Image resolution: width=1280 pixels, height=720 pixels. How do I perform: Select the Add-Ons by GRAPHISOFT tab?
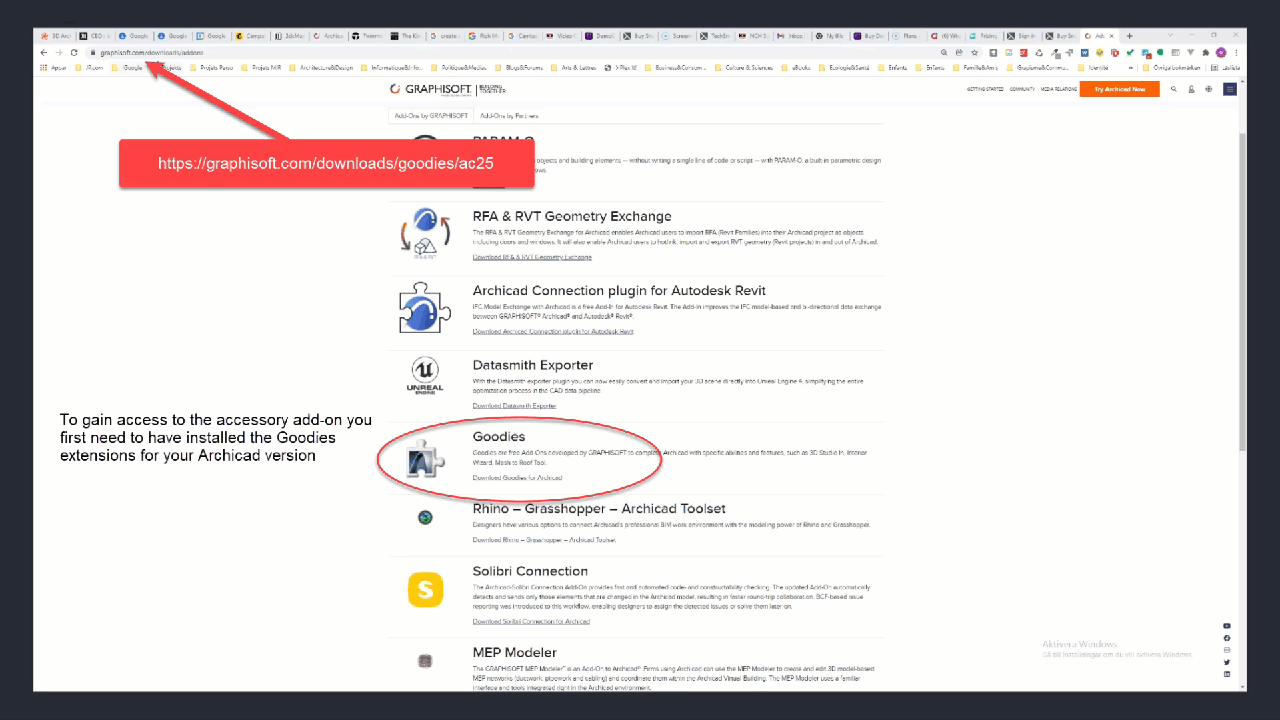click(431, 115)
